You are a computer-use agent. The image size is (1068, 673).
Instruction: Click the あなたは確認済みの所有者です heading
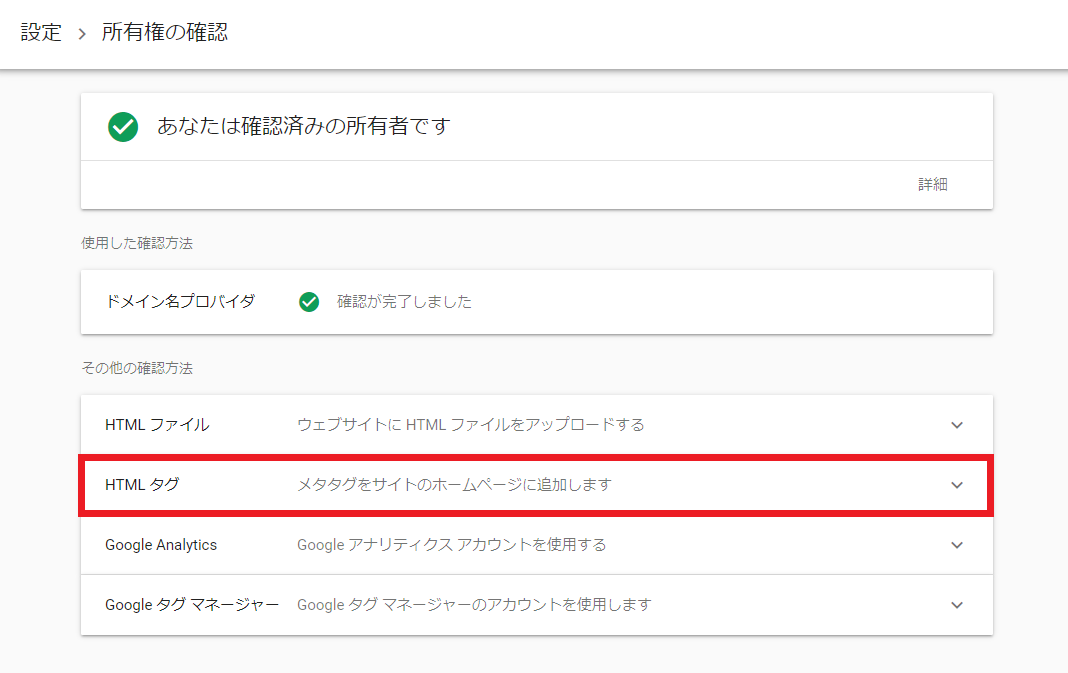[x=304, y=127]
